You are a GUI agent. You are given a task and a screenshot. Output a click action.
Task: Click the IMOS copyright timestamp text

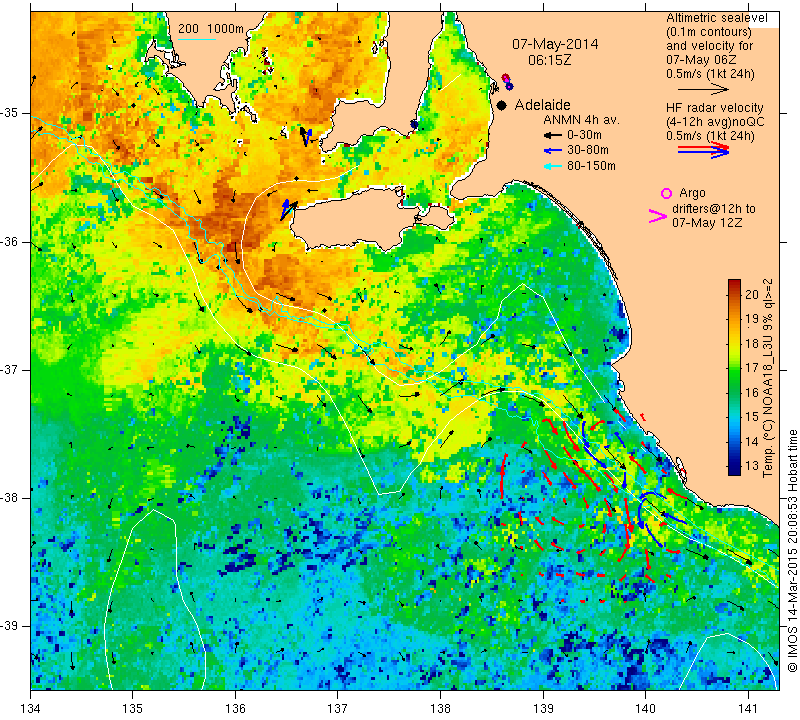point(792,551)
